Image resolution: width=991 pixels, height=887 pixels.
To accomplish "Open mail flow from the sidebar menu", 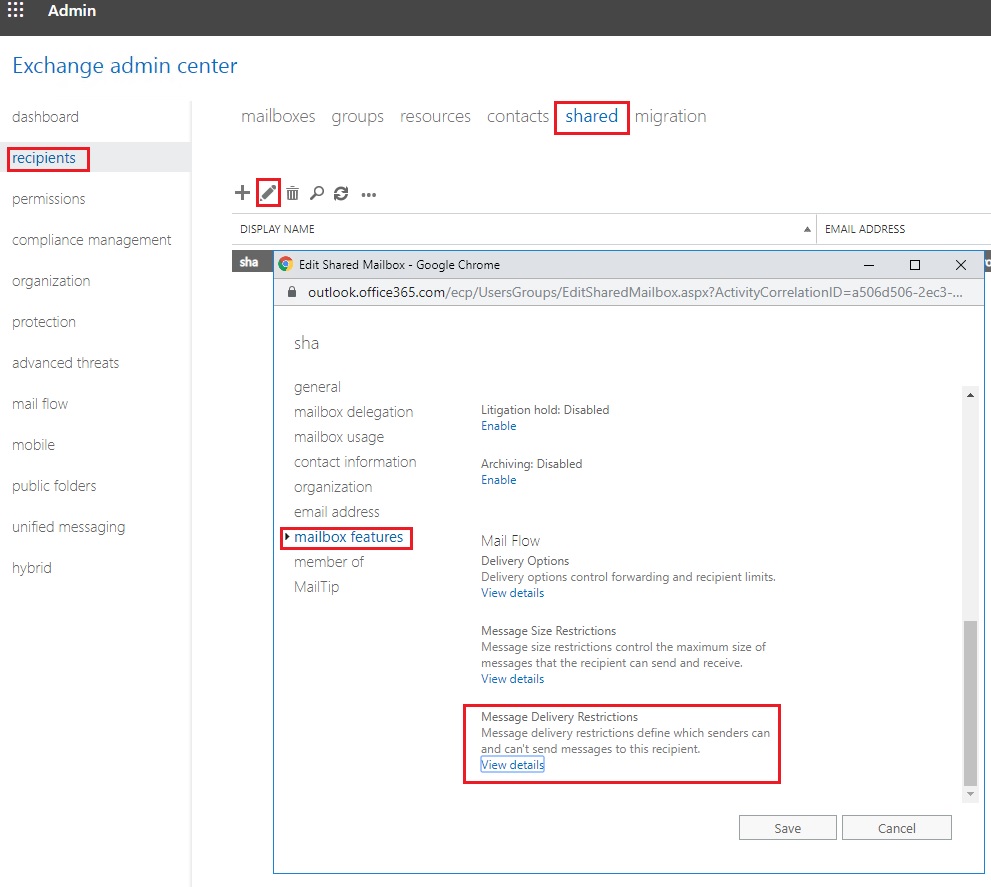I will pyautogui.click(x=39, y=404).
